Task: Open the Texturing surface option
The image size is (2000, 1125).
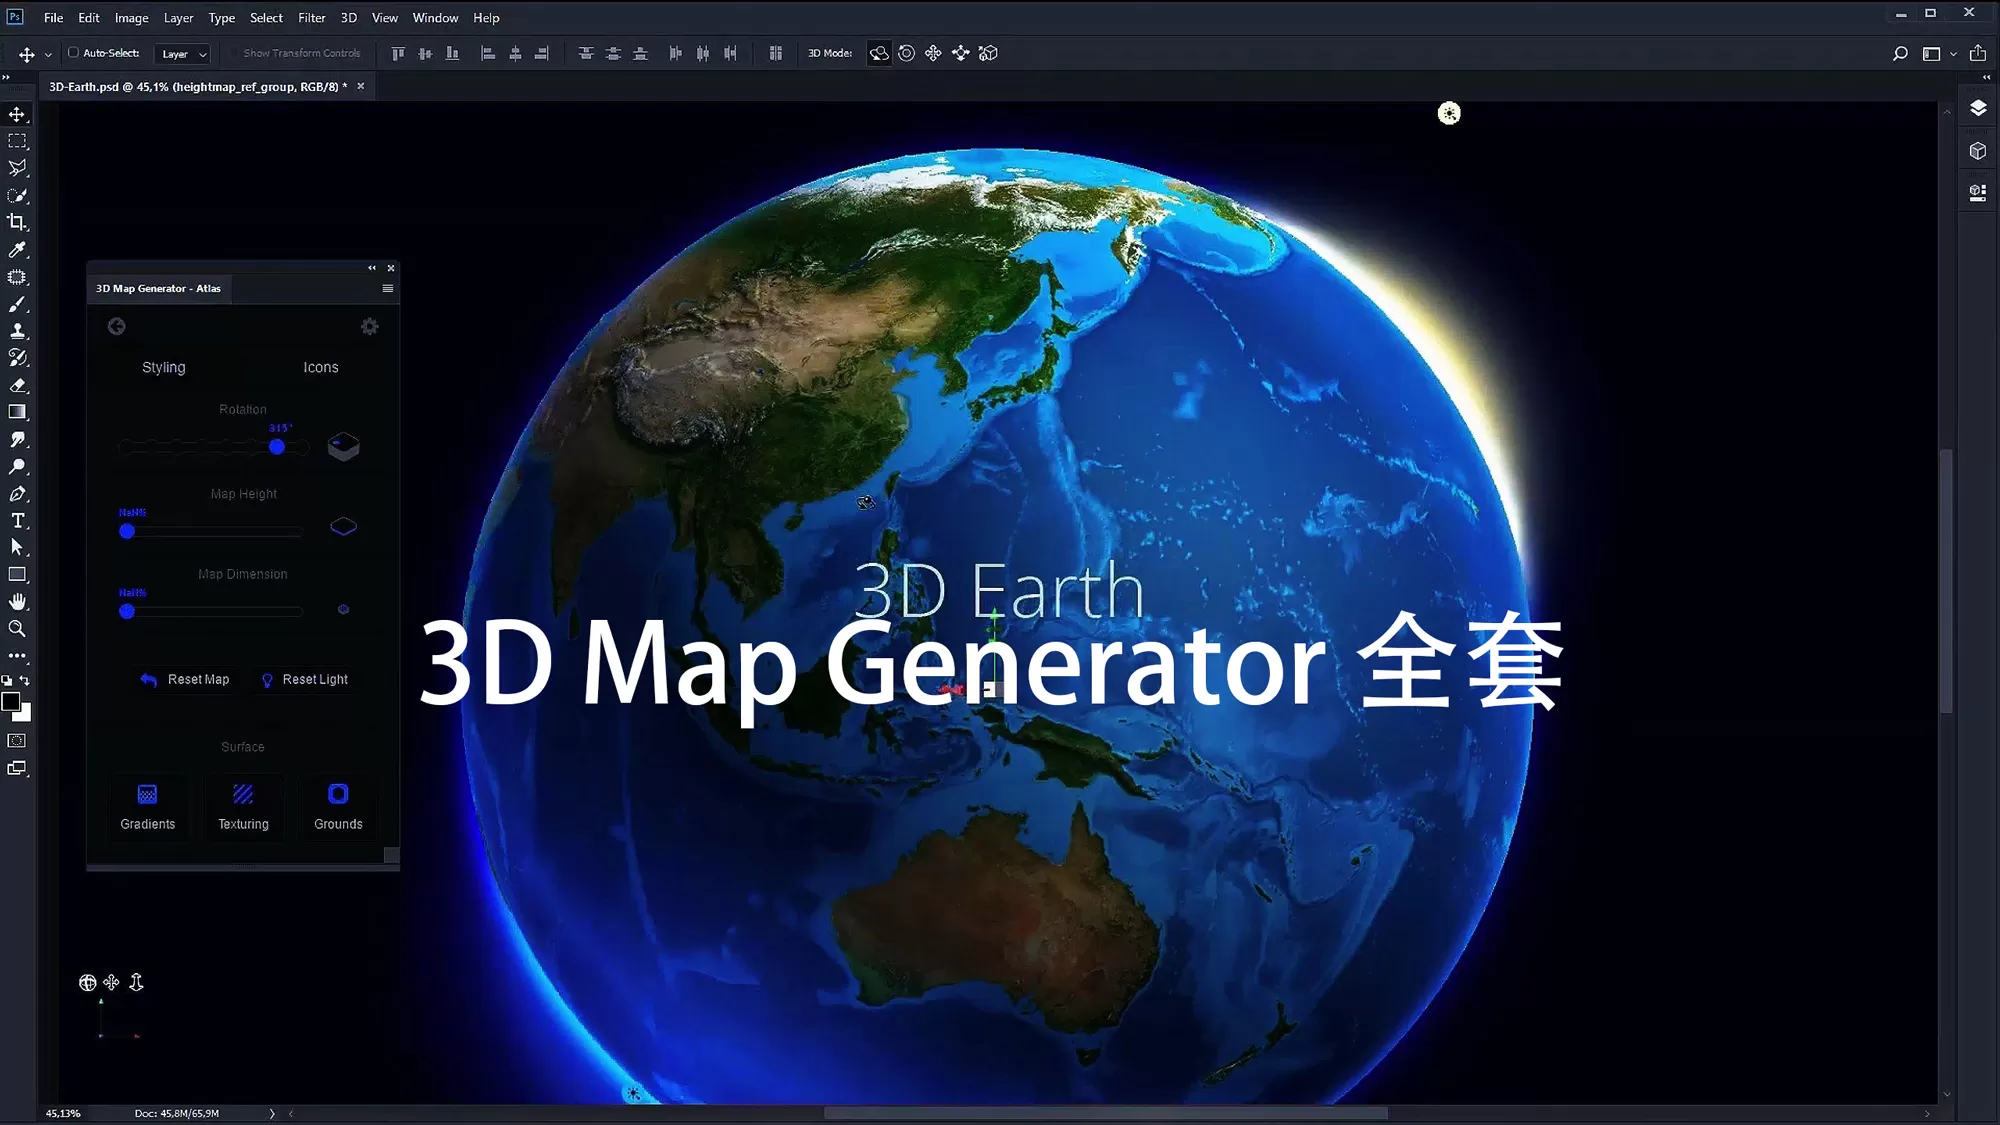Action: [x=243, y=808]
